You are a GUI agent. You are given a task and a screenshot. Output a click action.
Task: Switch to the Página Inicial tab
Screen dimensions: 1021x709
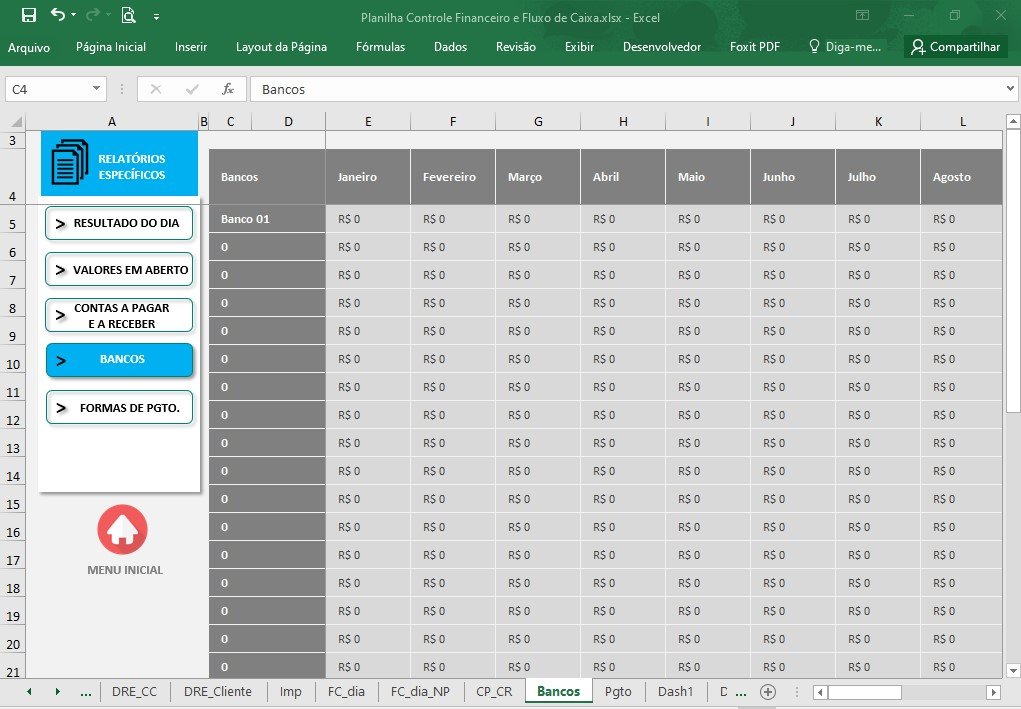(111, 47)
